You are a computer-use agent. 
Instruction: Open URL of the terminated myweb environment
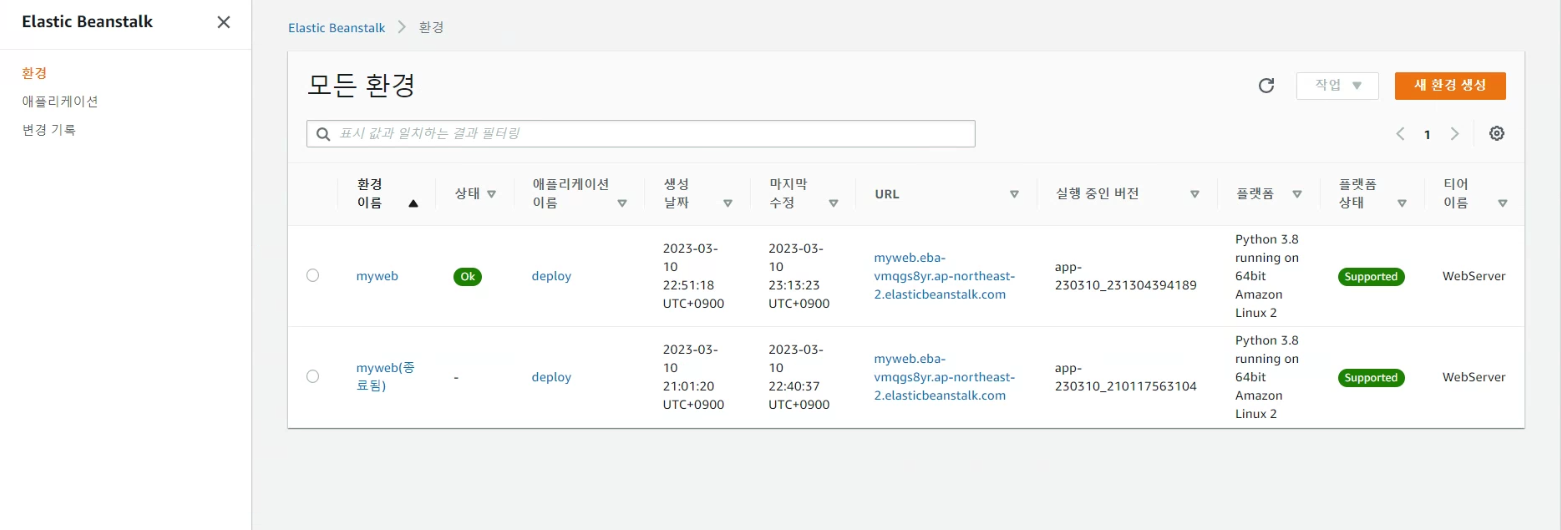[944, 377]
